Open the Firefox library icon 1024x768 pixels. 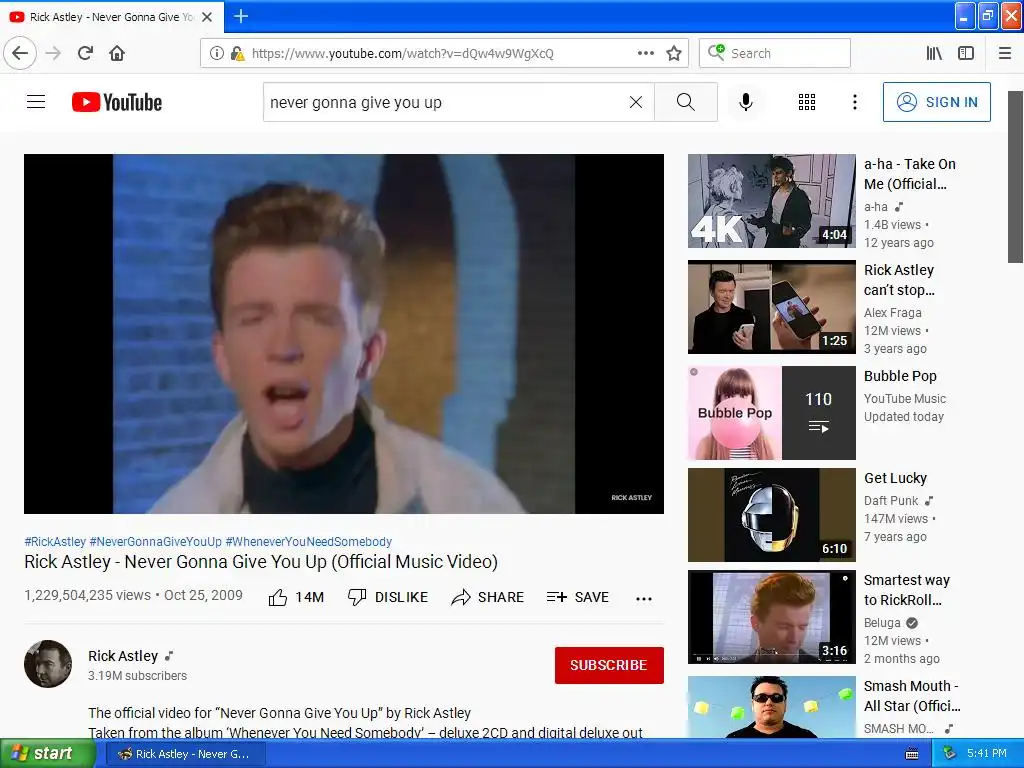click(934, 53)
